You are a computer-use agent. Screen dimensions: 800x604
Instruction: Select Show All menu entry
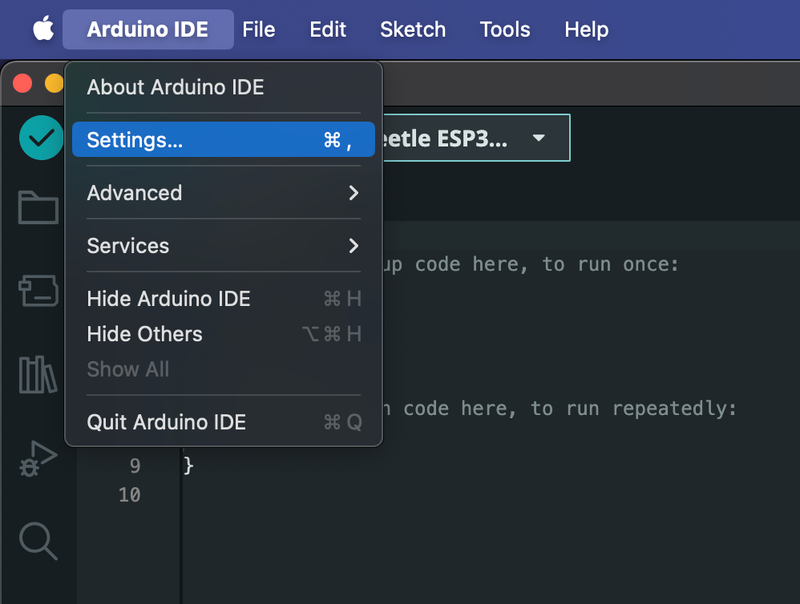tap(223, 369)
